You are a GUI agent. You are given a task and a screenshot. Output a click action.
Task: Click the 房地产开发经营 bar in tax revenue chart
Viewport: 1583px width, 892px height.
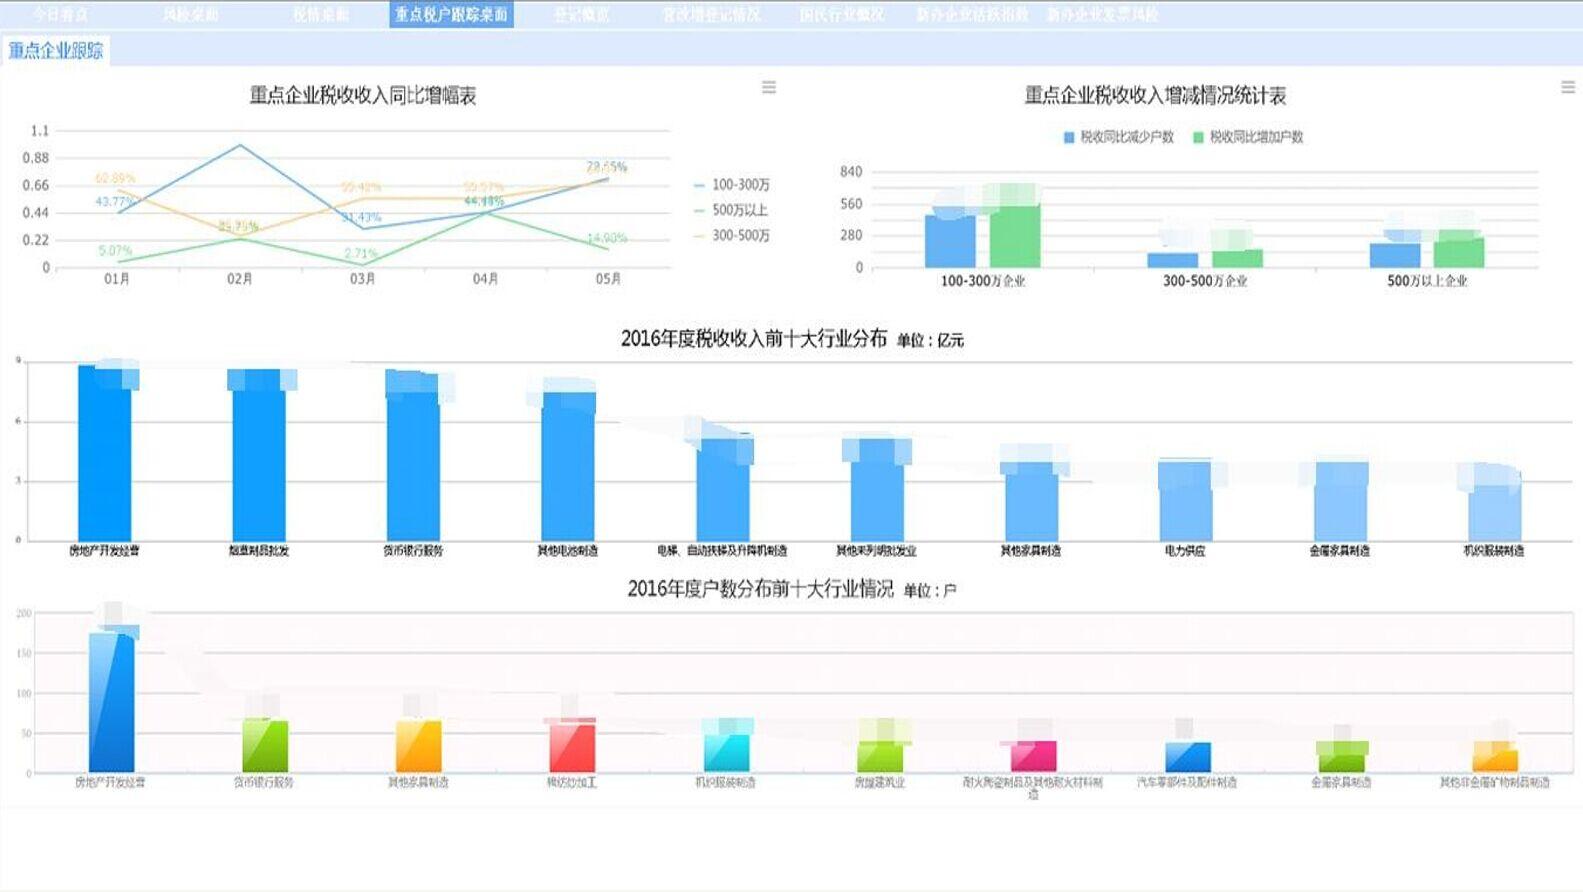tap(104, 453)
